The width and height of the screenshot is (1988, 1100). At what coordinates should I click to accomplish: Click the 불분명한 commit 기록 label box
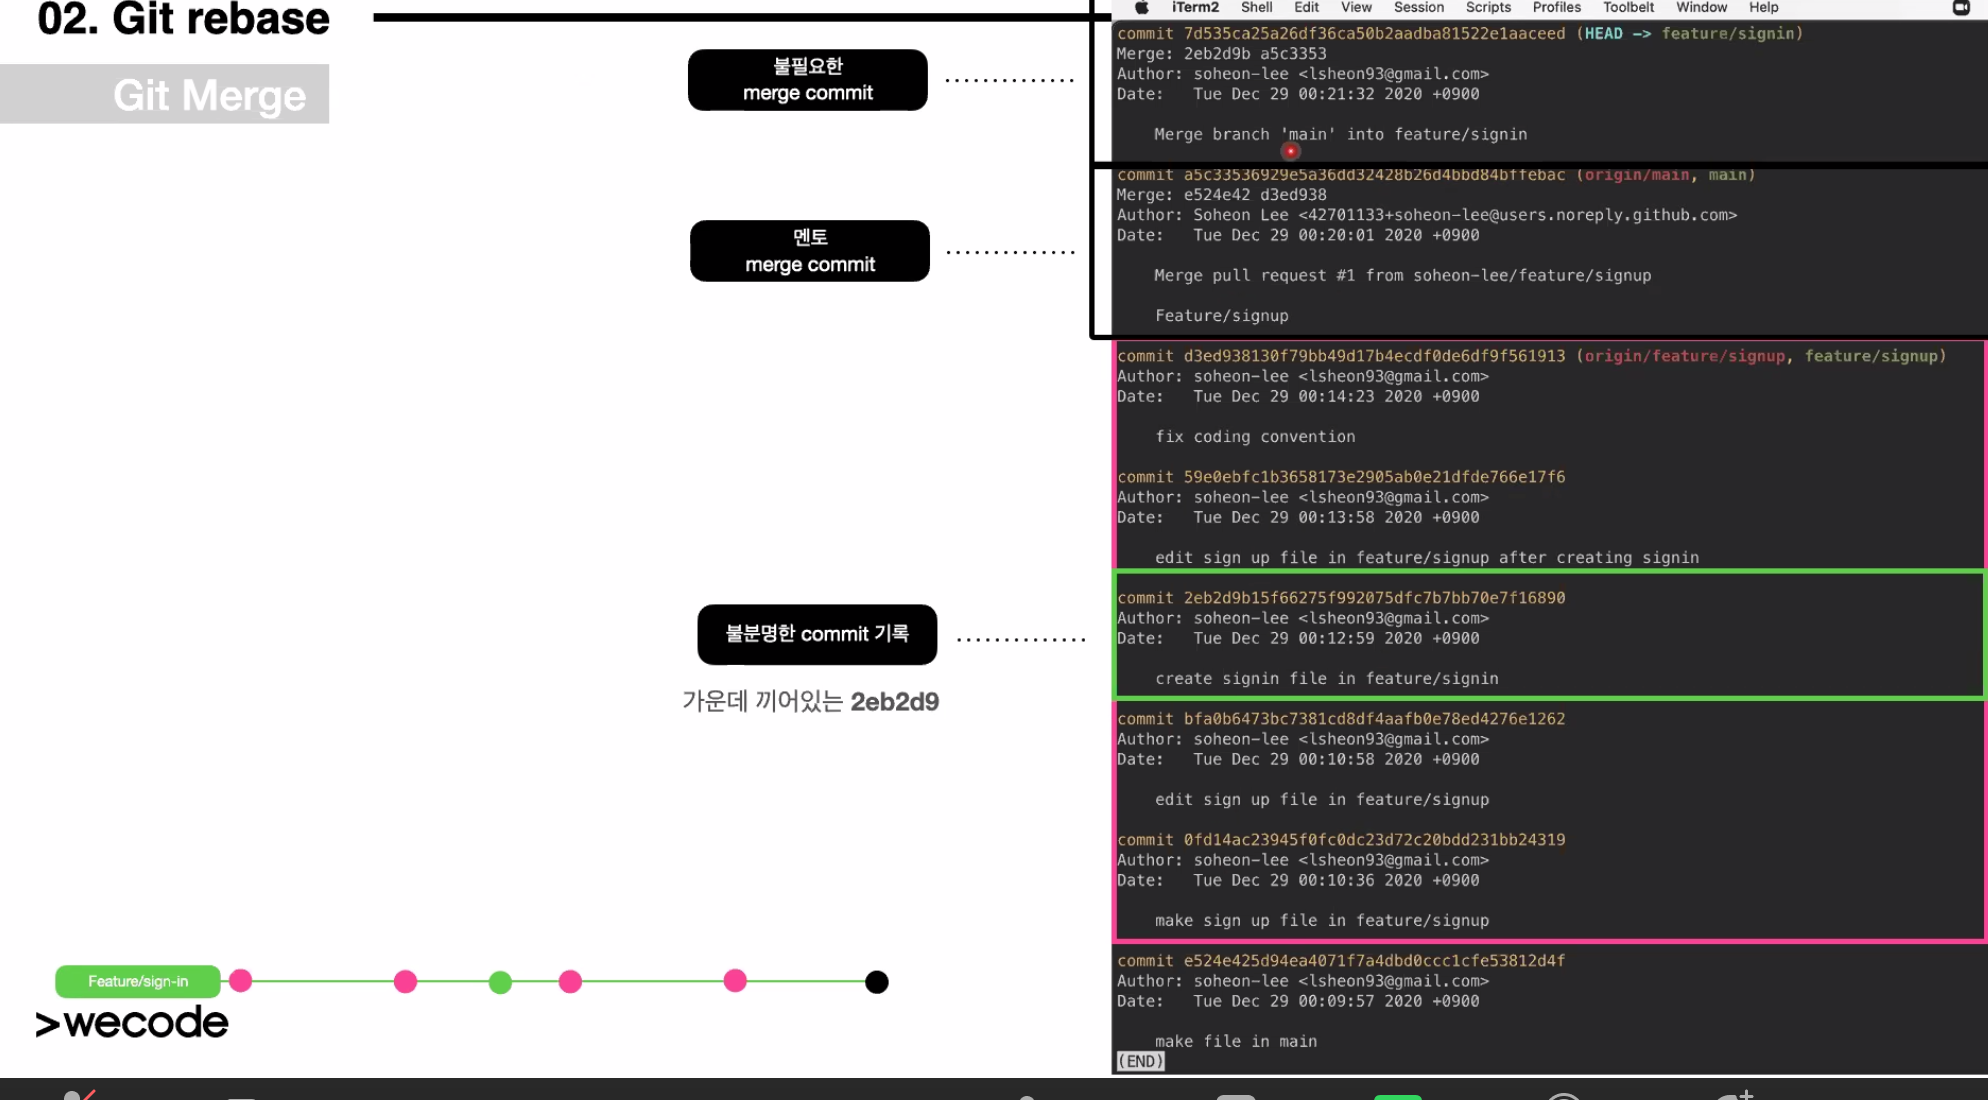click(x=816, y=635)
